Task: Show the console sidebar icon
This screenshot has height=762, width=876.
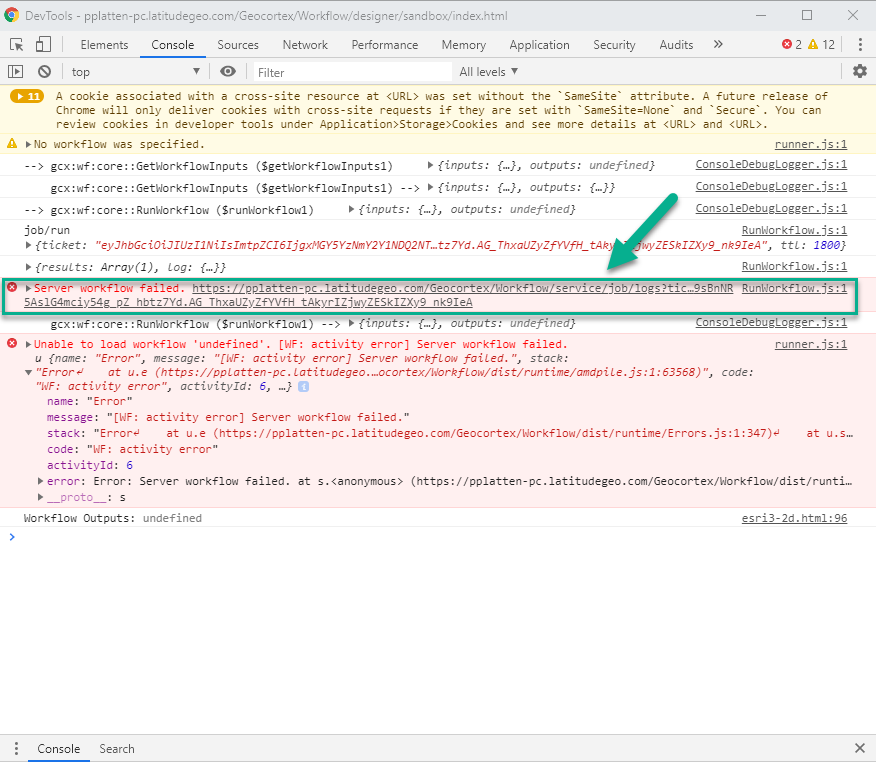Action: point(16,72)
